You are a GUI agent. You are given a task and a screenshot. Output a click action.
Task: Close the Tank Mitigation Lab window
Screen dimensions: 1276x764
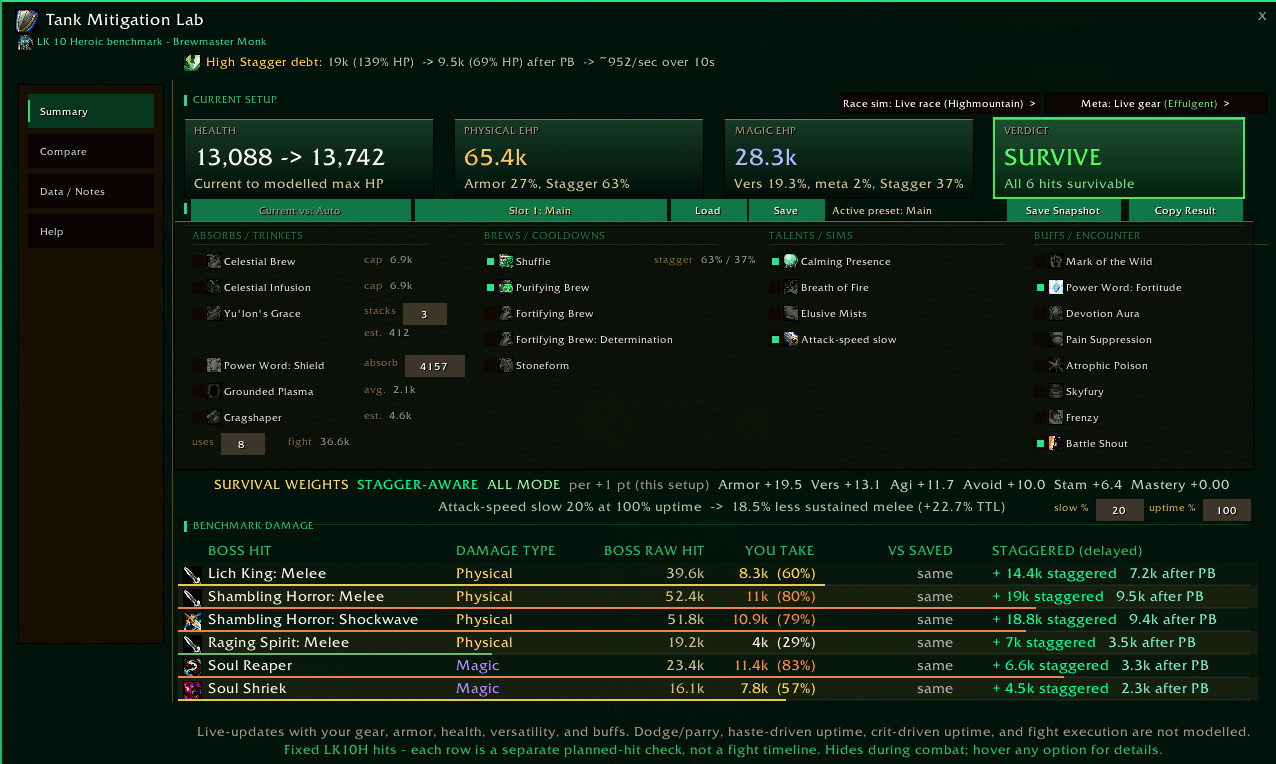click(x=1261, y=15)
